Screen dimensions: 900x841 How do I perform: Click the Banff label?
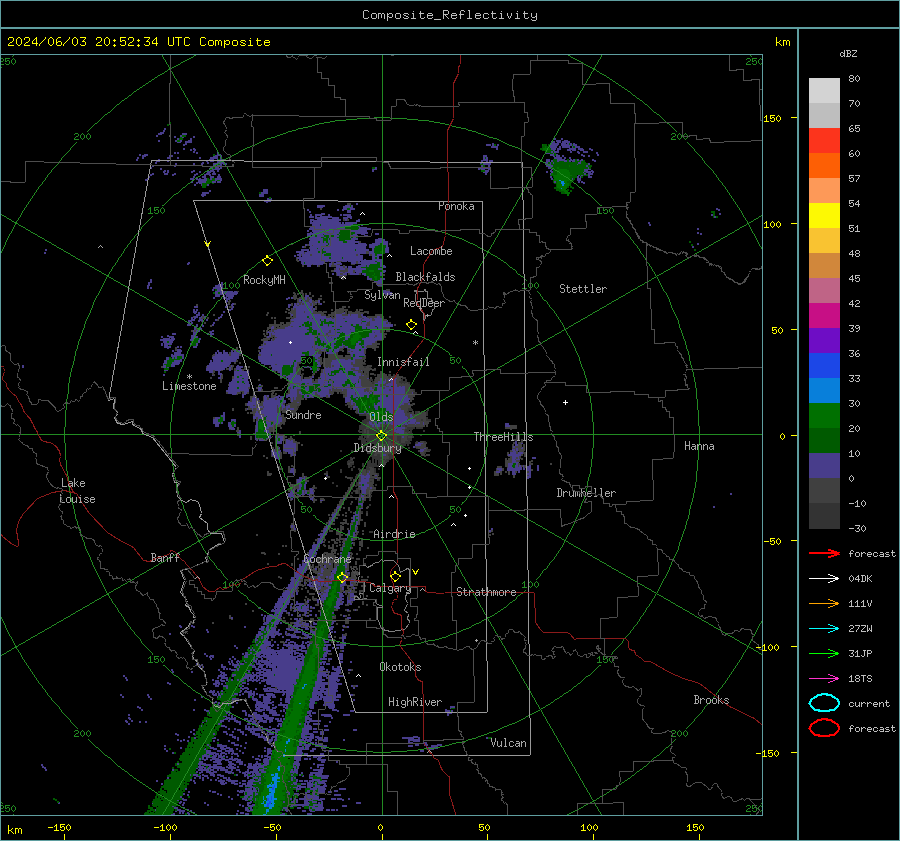click(165, 557)
